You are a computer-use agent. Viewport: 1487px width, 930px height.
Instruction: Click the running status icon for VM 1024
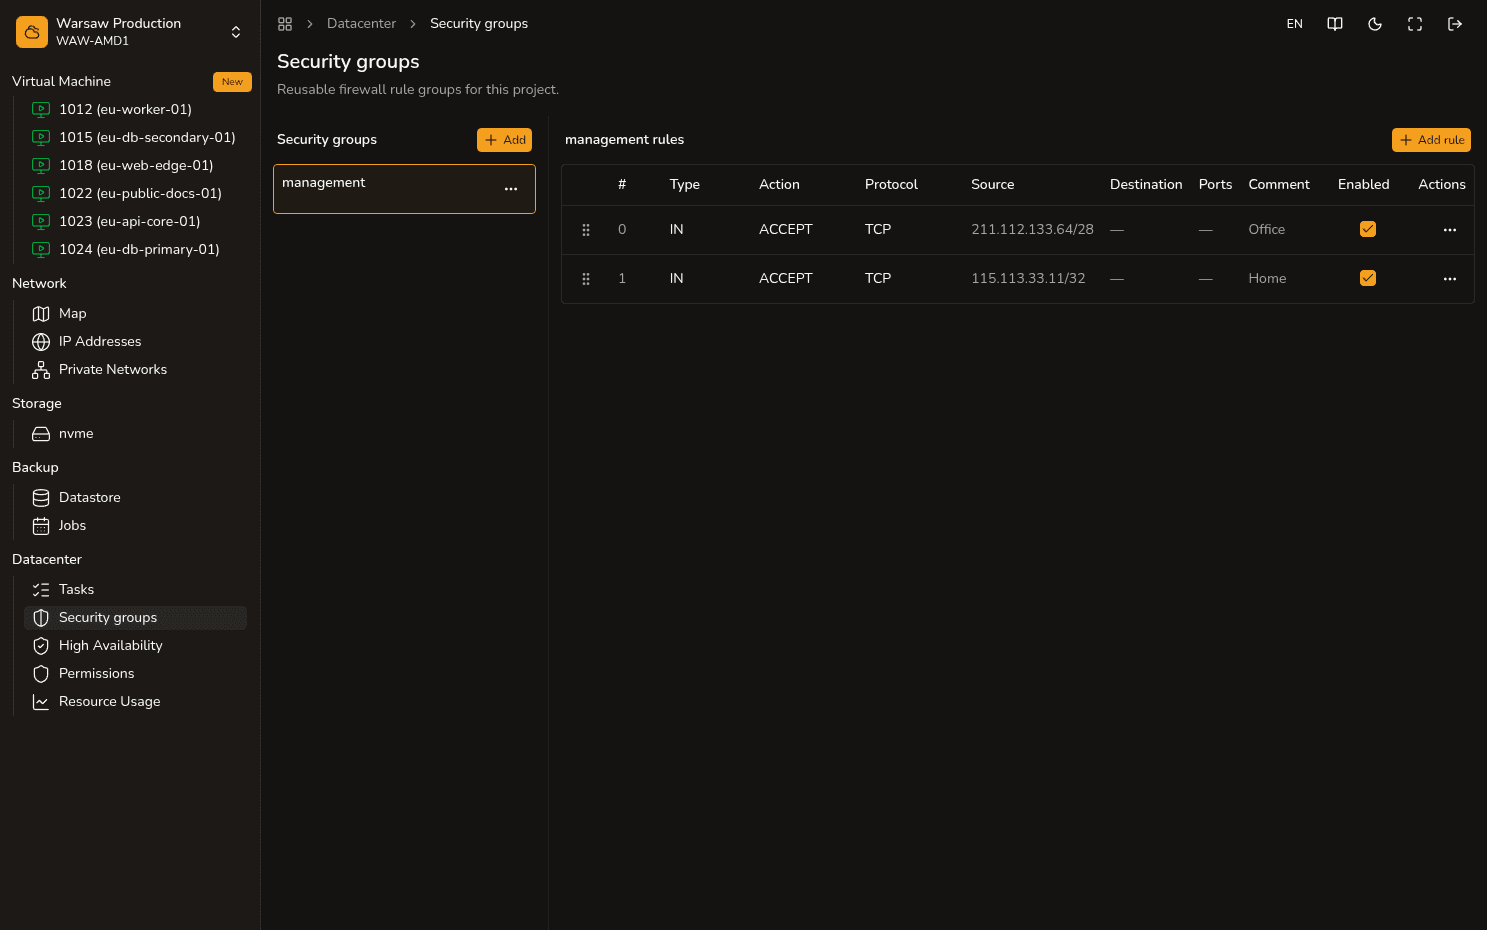pos(41,249)
